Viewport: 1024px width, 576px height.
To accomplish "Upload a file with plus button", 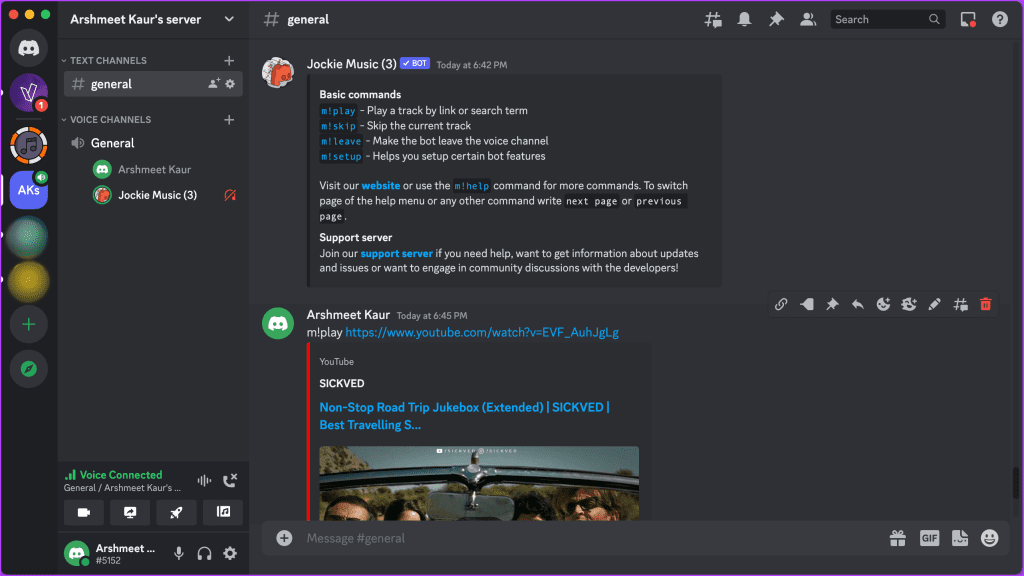I will click(x=284, y=538).
